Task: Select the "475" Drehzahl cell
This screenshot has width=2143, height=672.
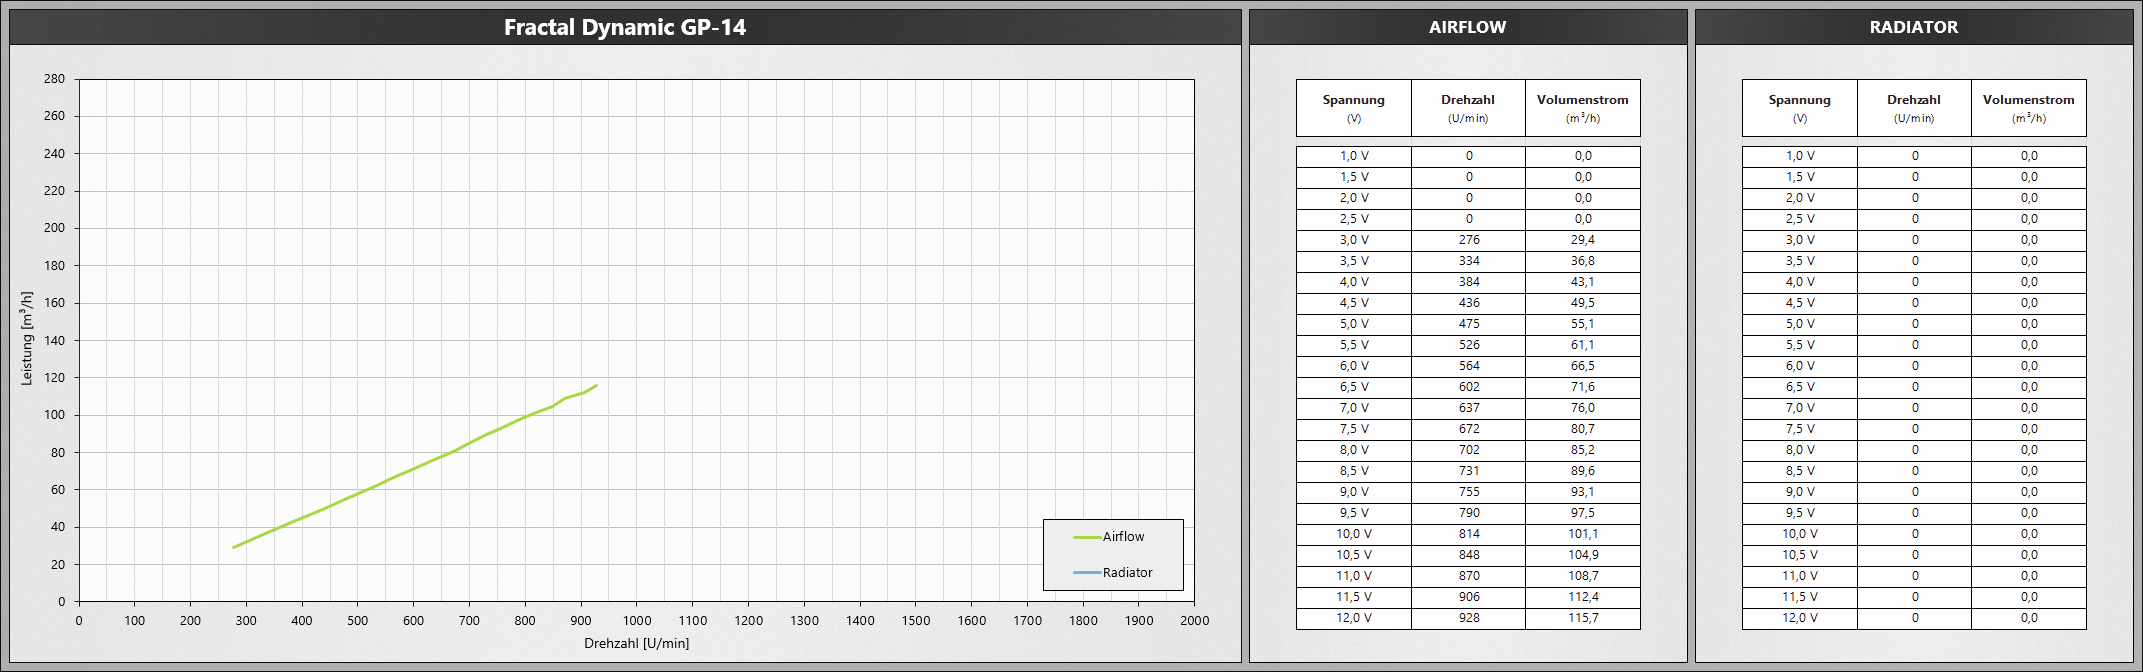Action: pyautogui.click(x=1468, y=324)
